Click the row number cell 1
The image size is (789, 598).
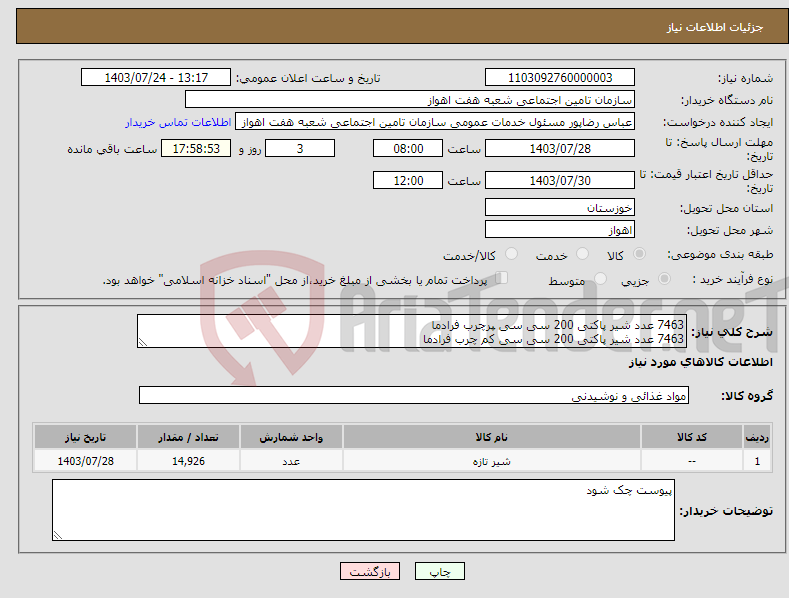coord(757,461)
